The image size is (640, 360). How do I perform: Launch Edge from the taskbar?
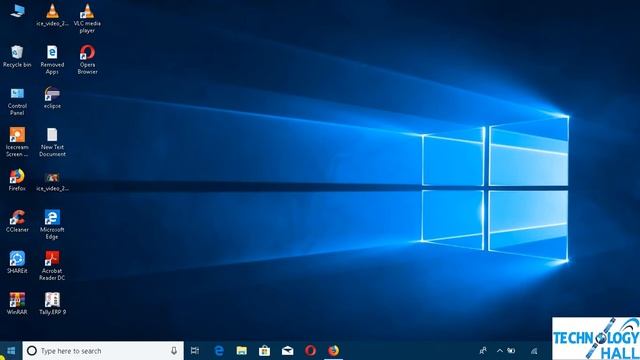219,351
